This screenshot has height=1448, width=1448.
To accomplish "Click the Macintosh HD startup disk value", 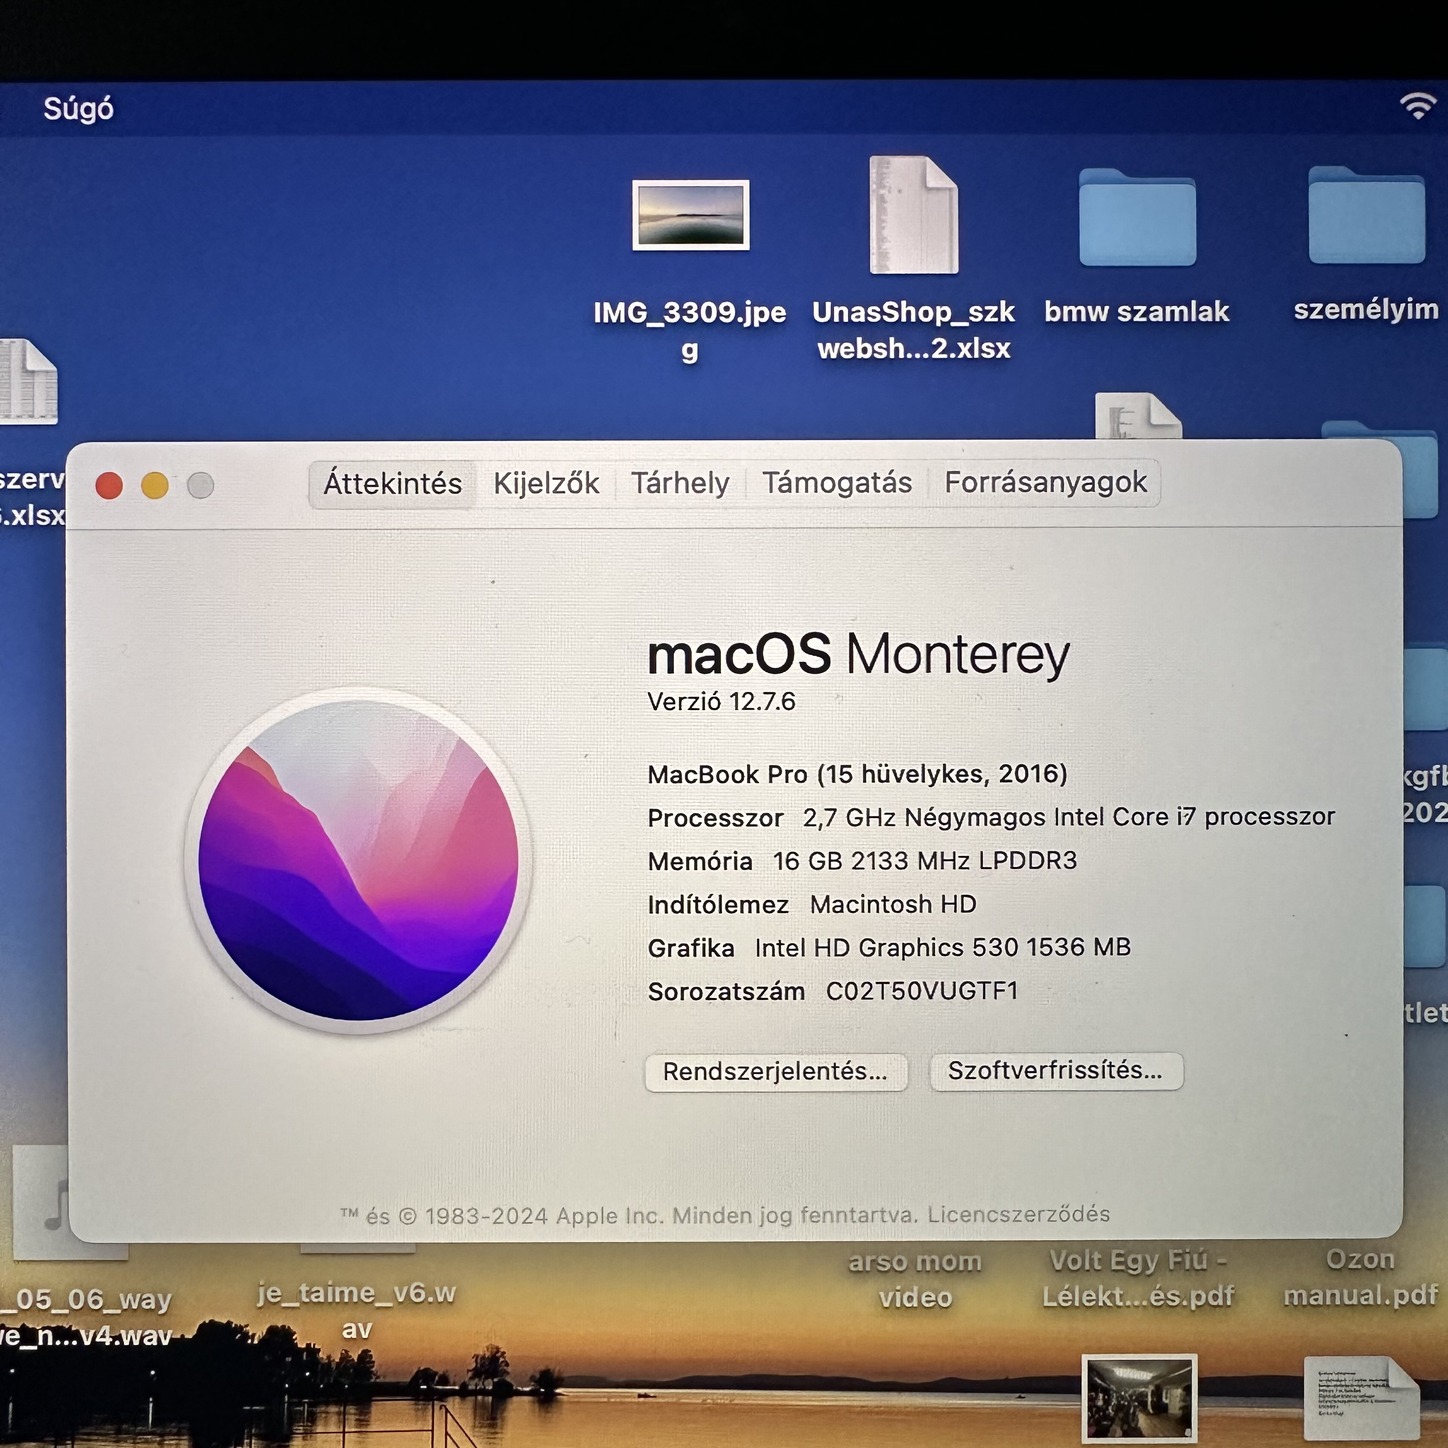I will point(893,905).
